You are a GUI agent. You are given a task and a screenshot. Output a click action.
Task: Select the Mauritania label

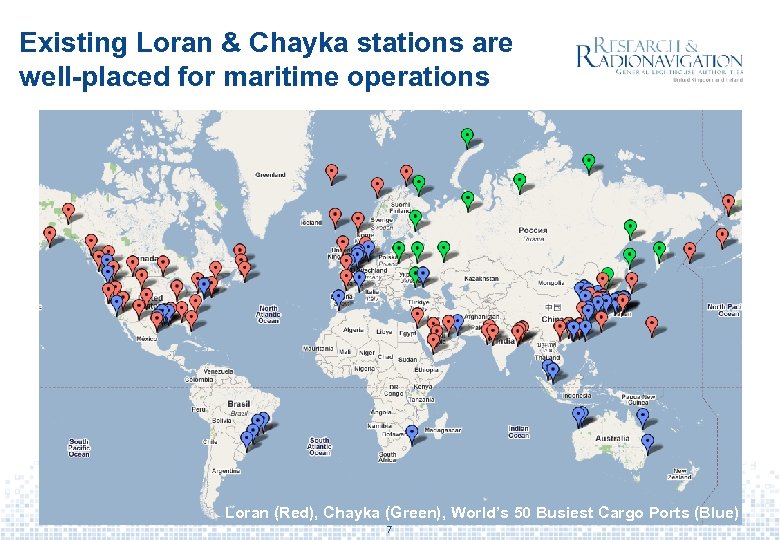pyautogui.click(x=317, y=349)
